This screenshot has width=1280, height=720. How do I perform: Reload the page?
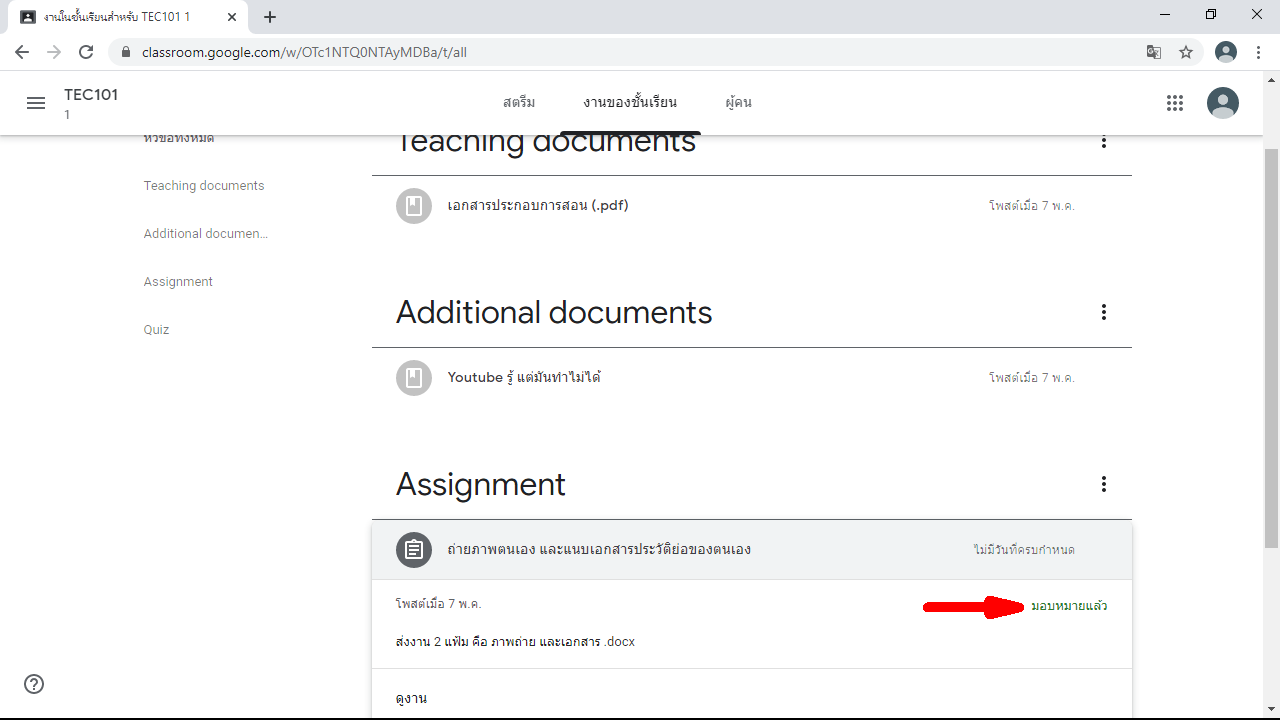86,52
